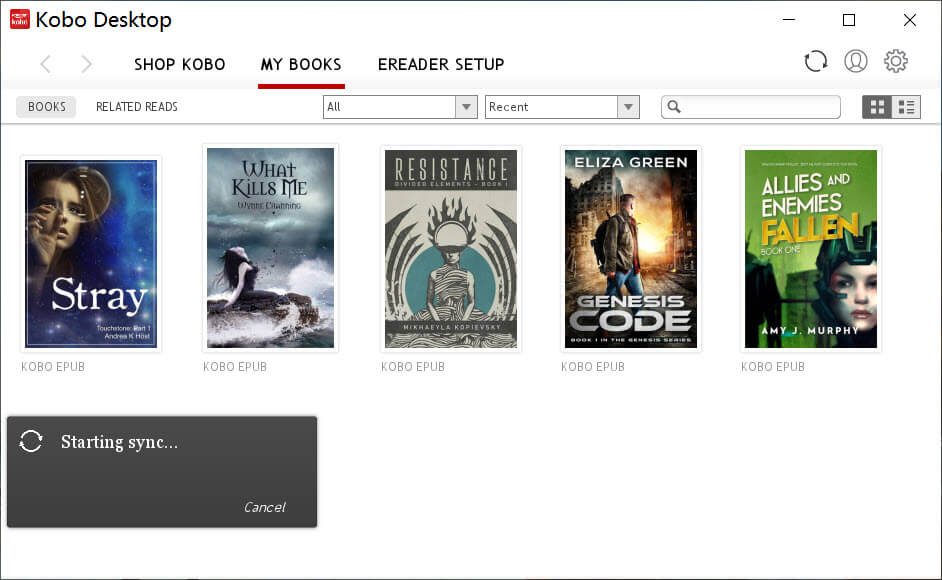Click the magnifying glass search icon
This screenshot has height=580, width=942.
click(x=675, y=107)
